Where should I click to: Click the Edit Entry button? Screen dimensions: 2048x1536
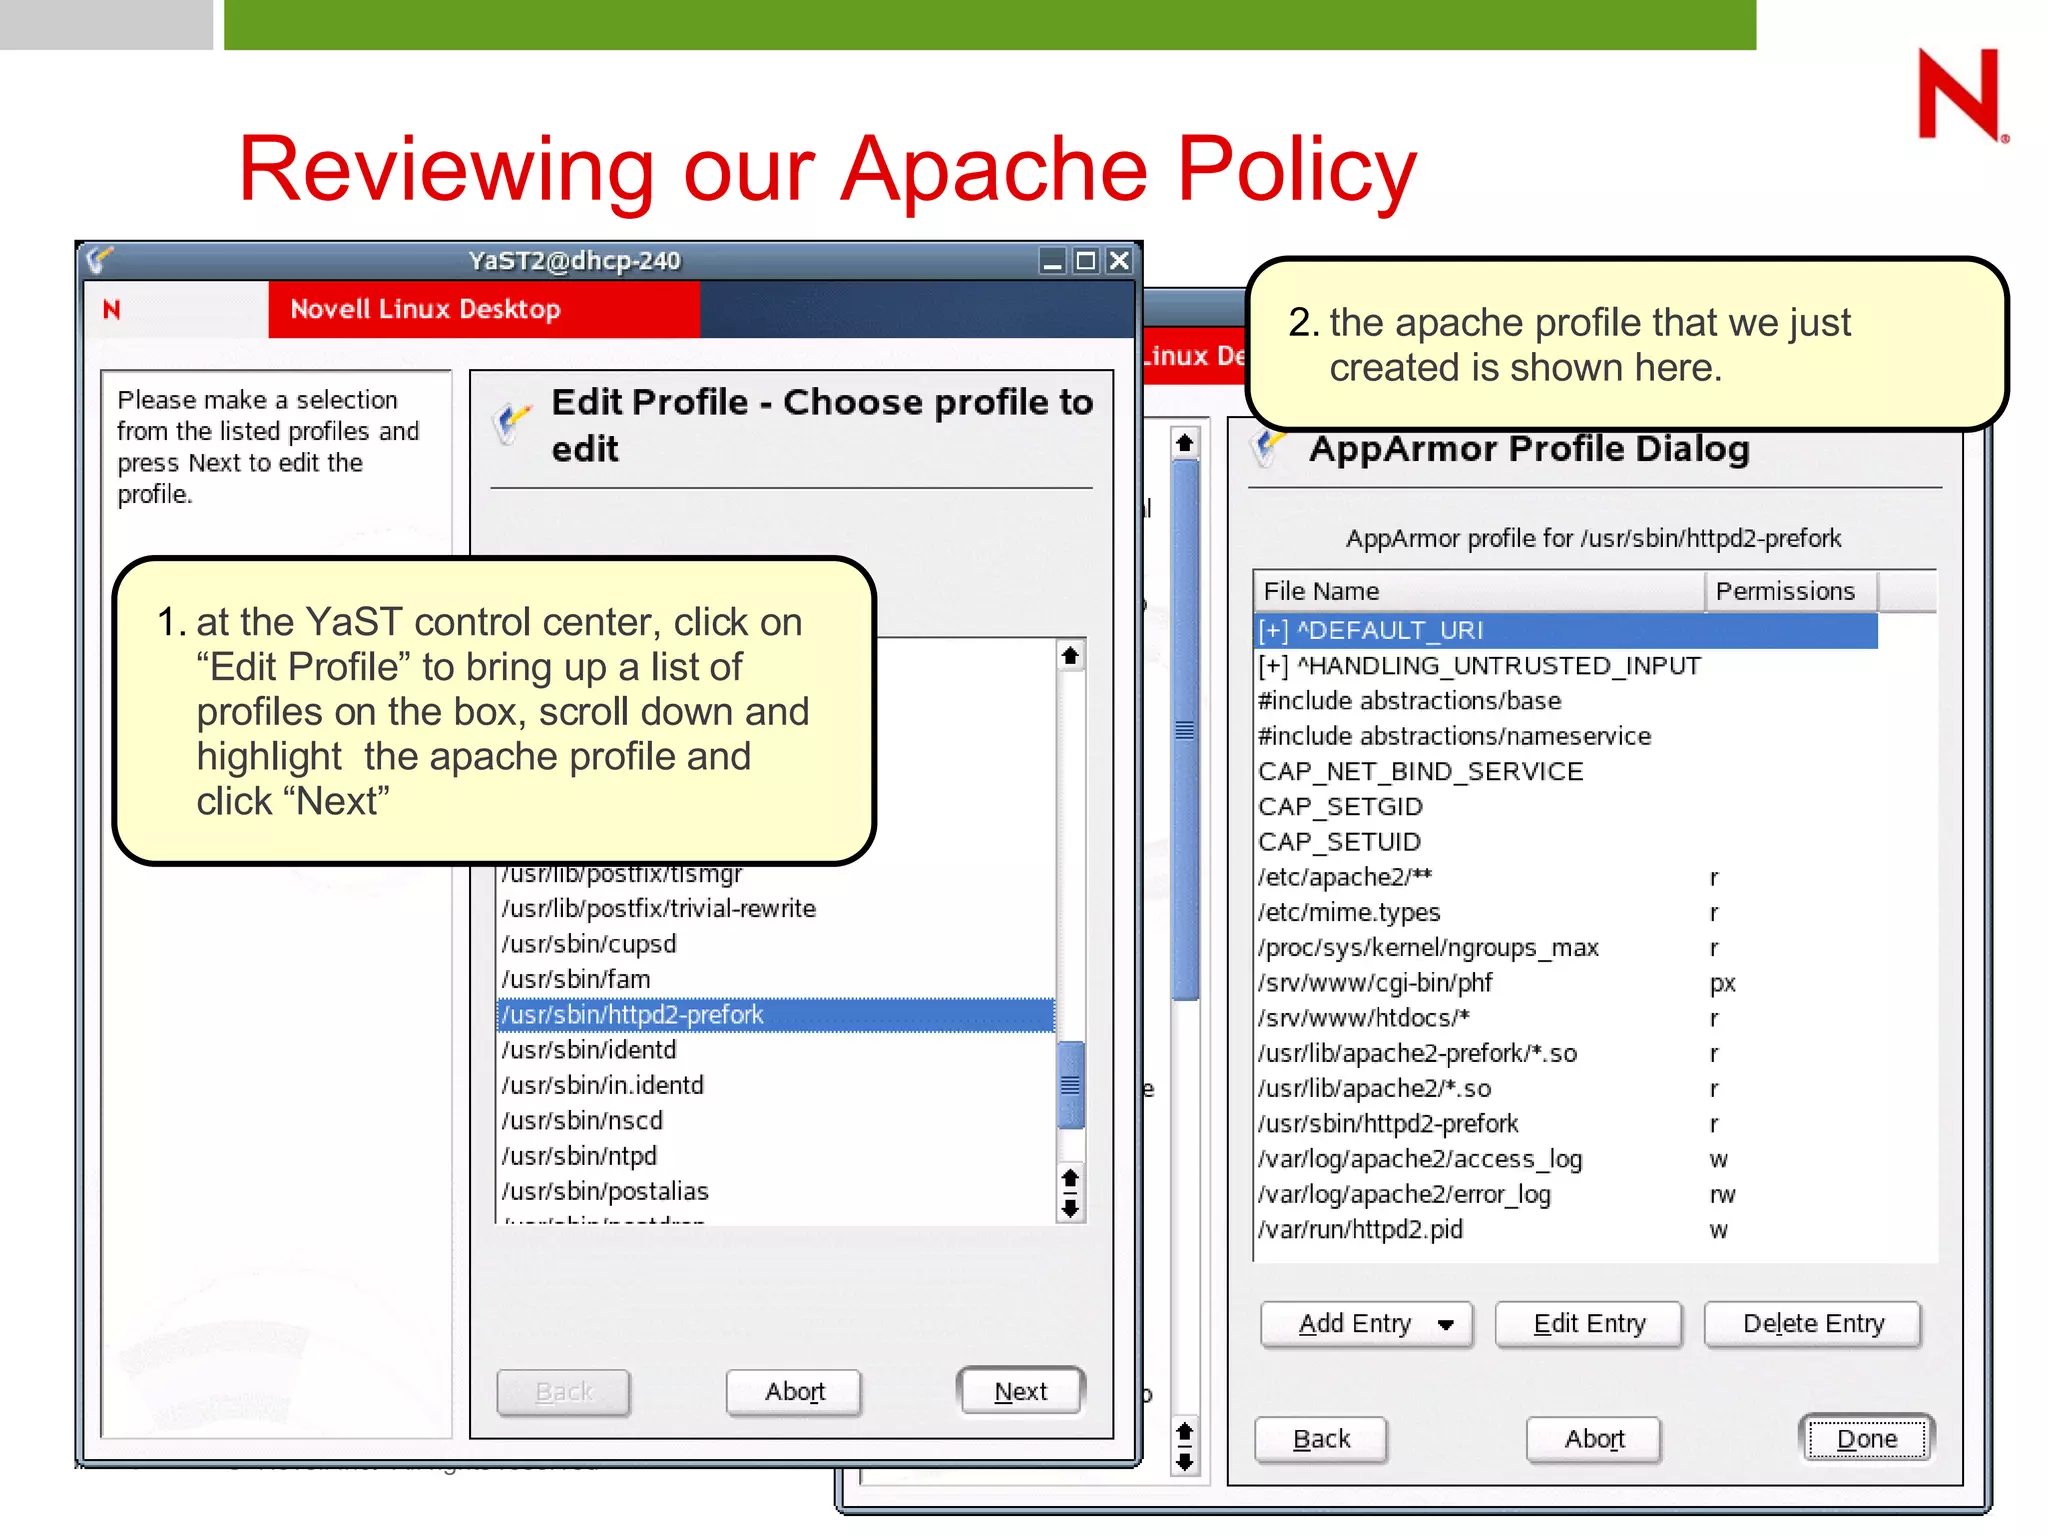[x=1589, y=1324]
